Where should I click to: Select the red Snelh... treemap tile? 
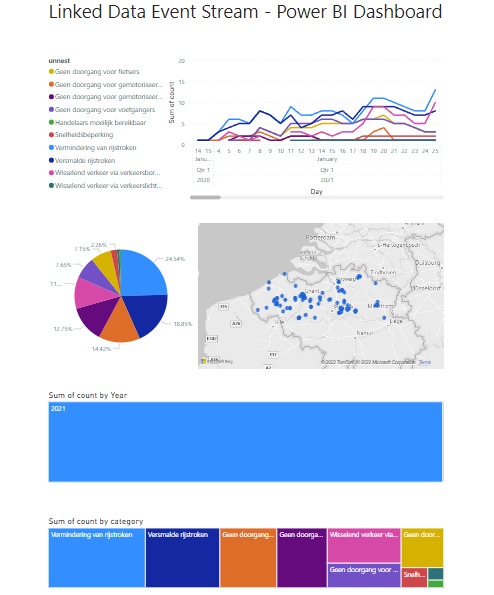414,578
